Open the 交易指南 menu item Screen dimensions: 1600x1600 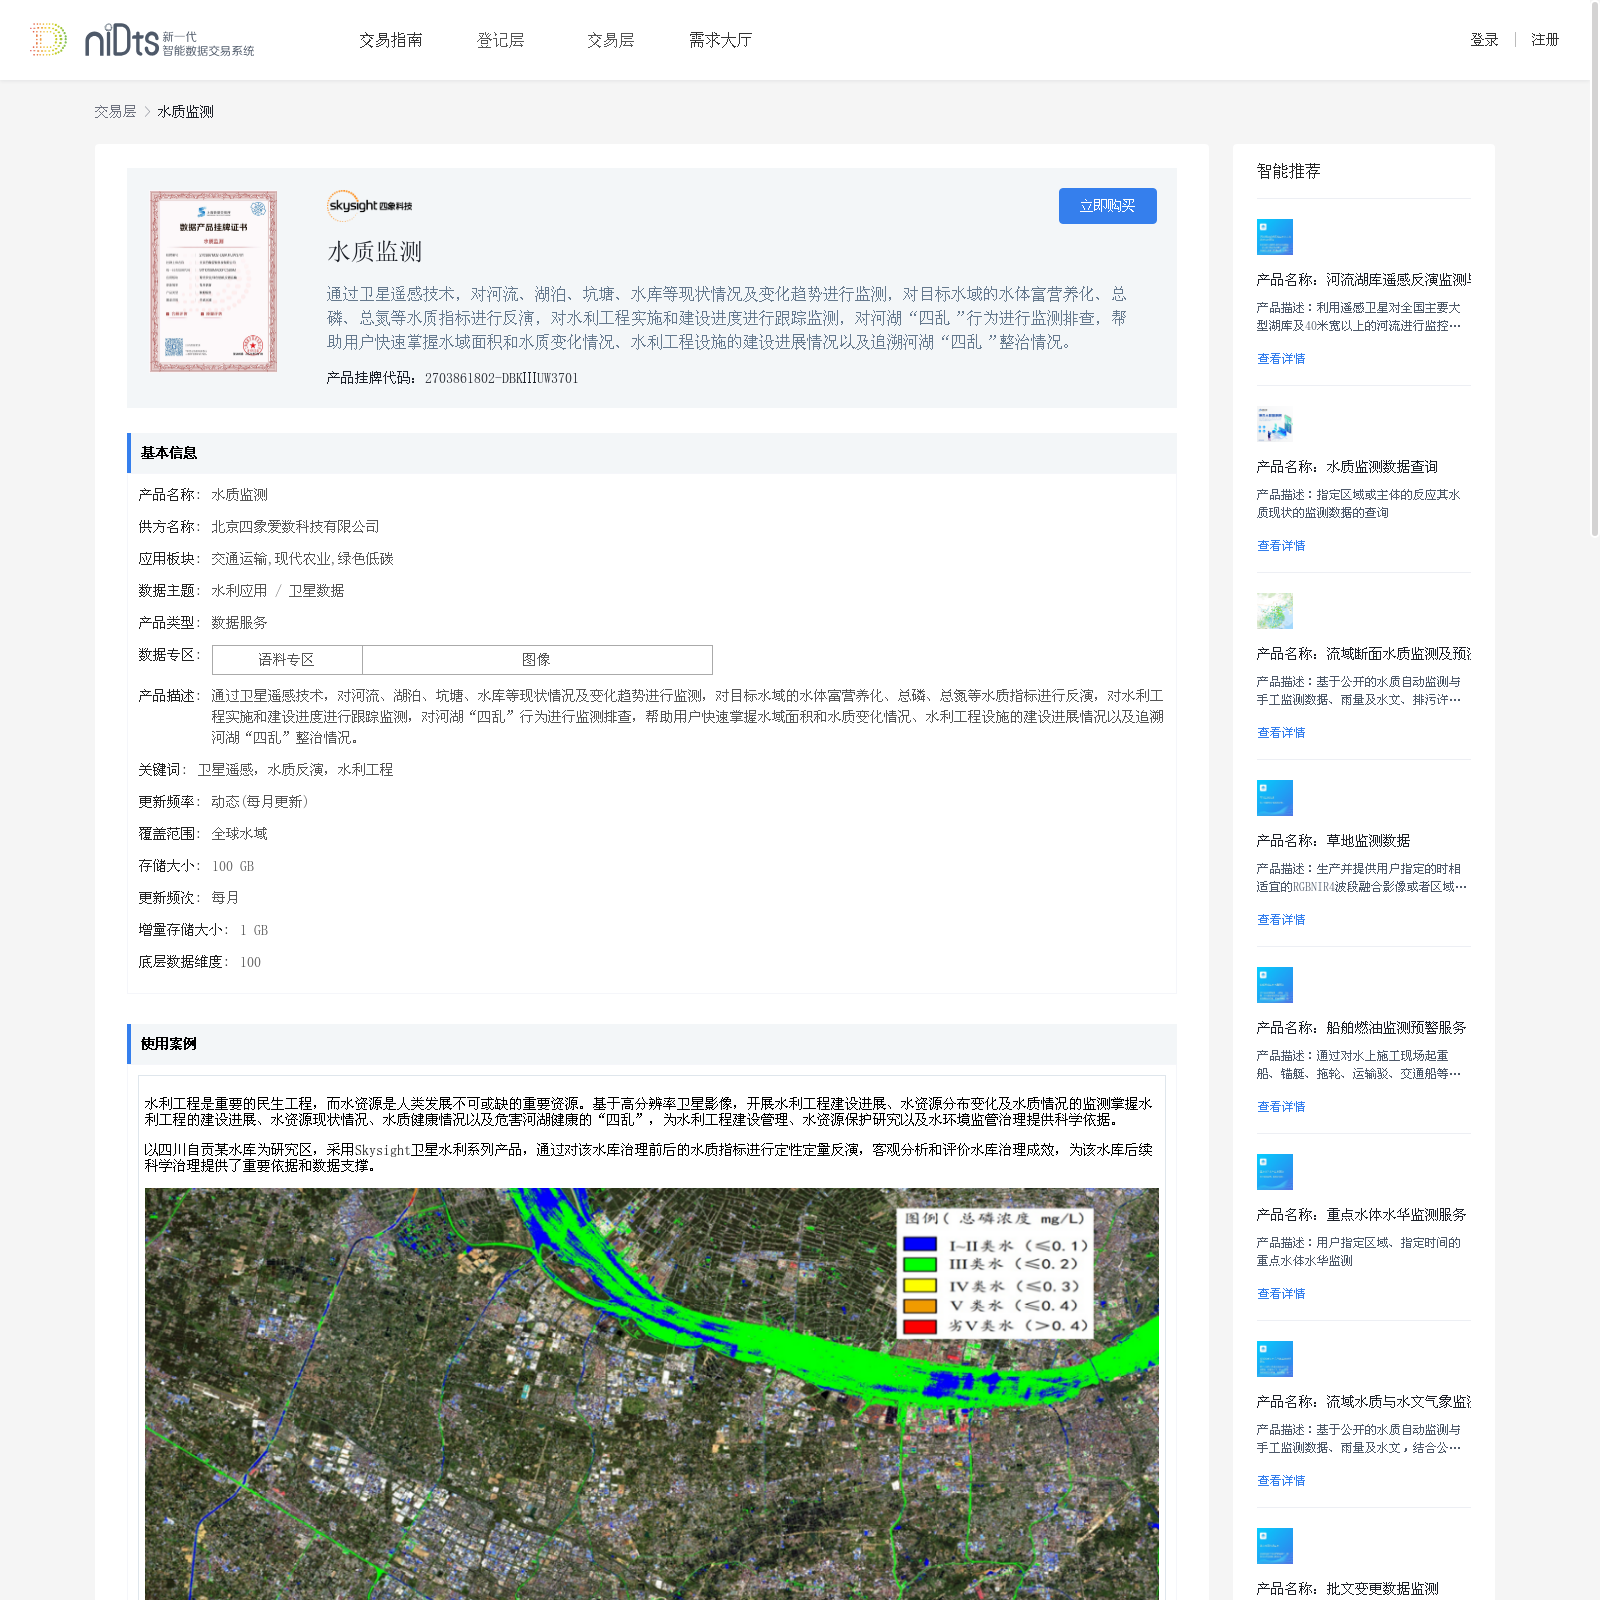[391, 40]
